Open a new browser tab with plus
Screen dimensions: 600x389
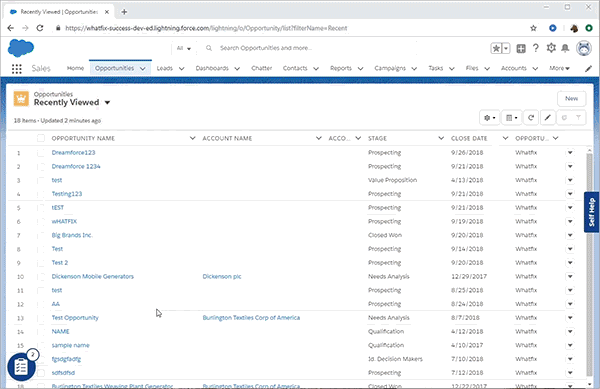click(x=124, y=12)
